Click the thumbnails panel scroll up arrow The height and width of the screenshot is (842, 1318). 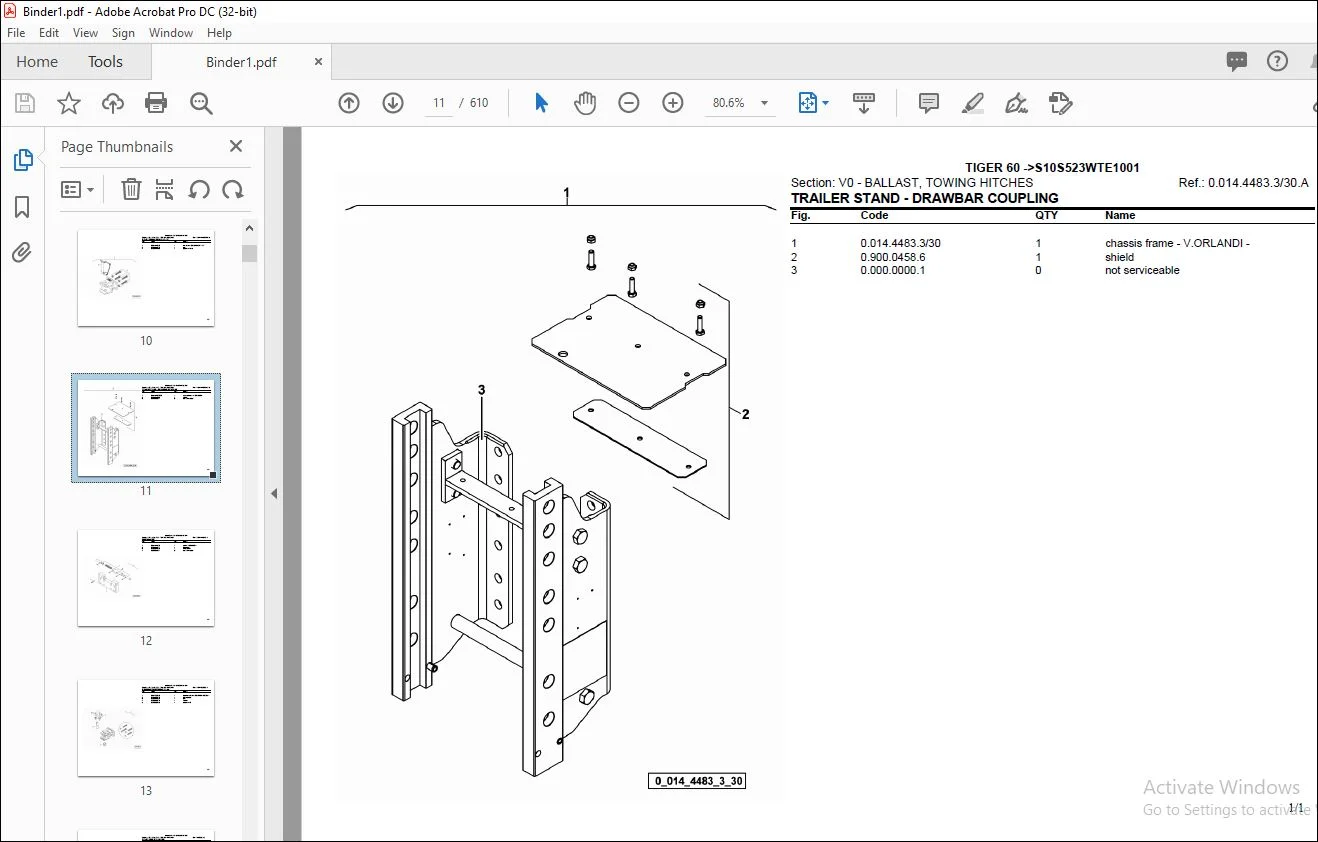point(250,230)
